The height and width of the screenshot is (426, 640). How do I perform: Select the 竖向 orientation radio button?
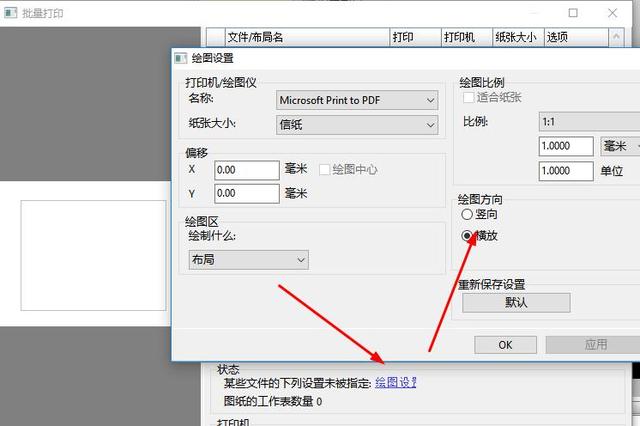467,214
